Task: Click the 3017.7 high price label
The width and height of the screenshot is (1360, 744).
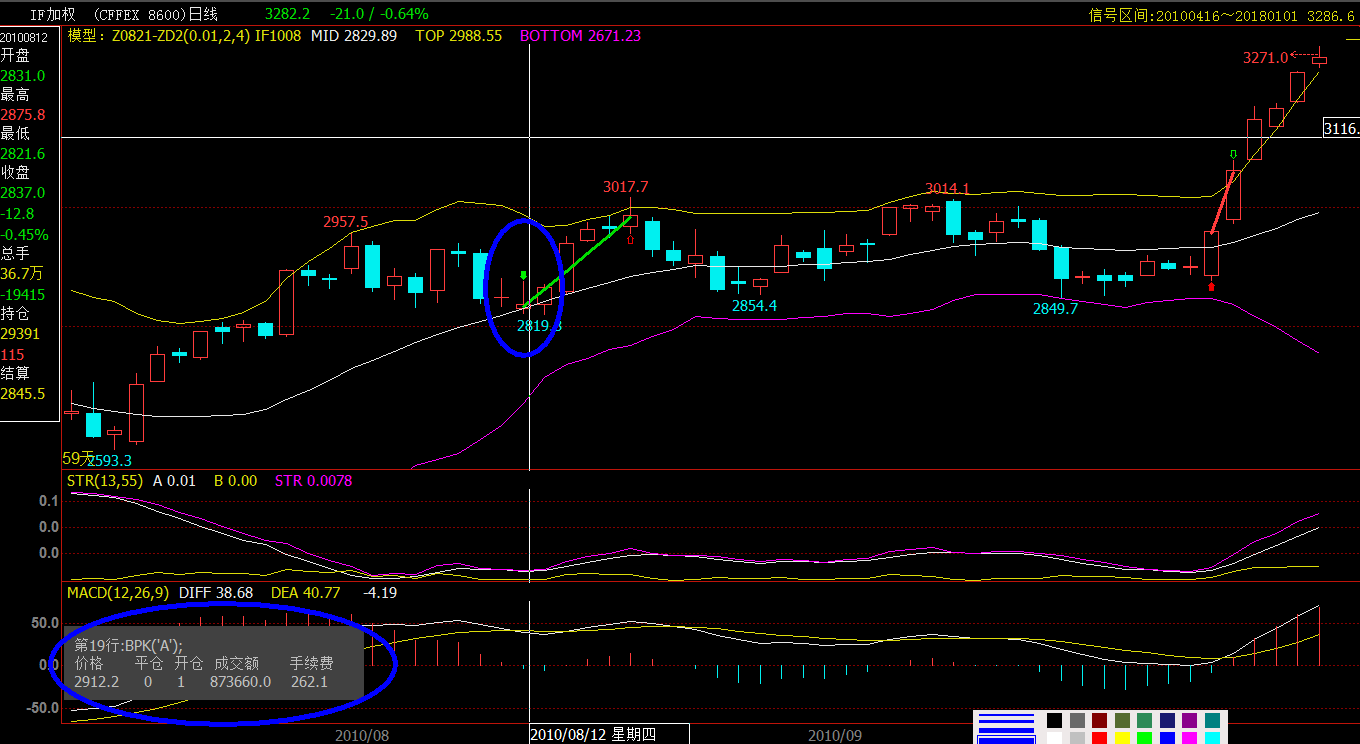Action: [x=625, y=187]
